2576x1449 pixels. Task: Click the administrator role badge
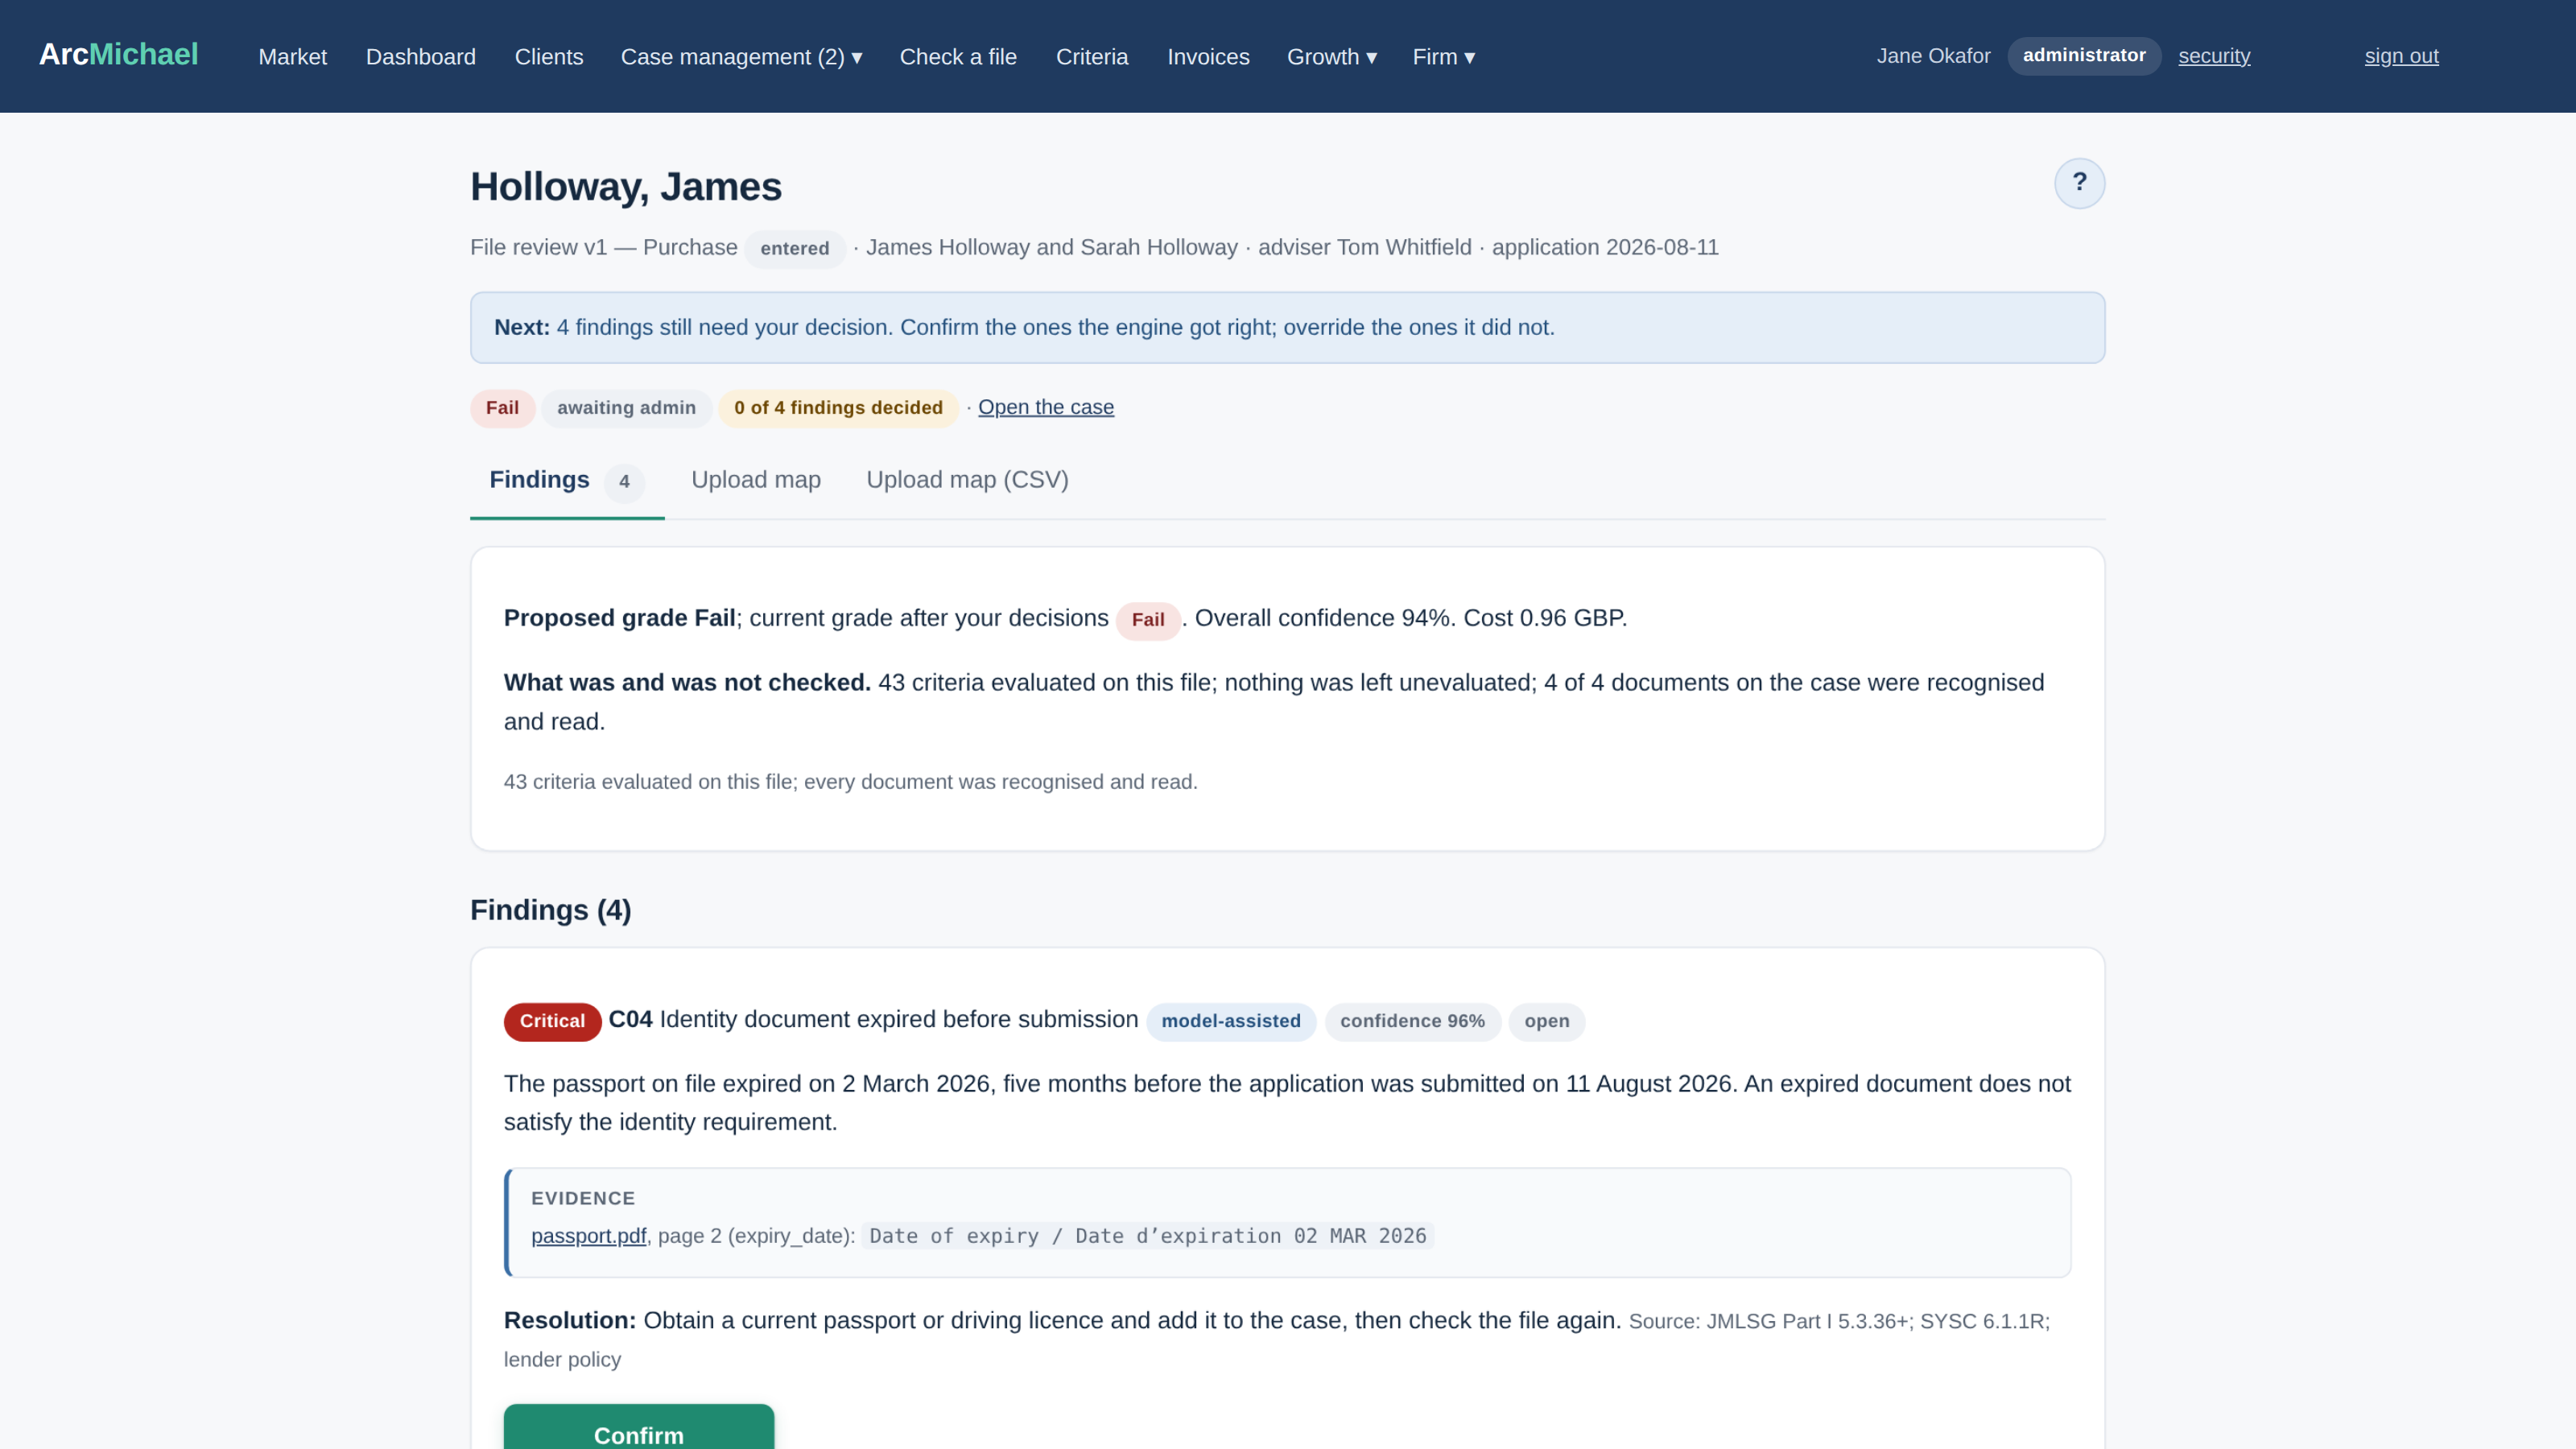pyautogui.click(x=2083, y=56)
